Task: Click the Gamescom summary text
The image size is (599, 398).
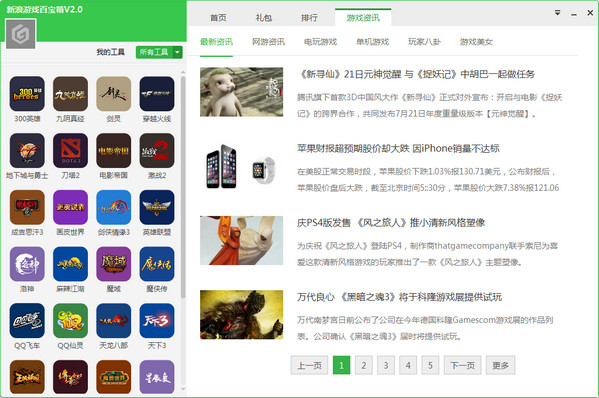Action: point(425,328)
